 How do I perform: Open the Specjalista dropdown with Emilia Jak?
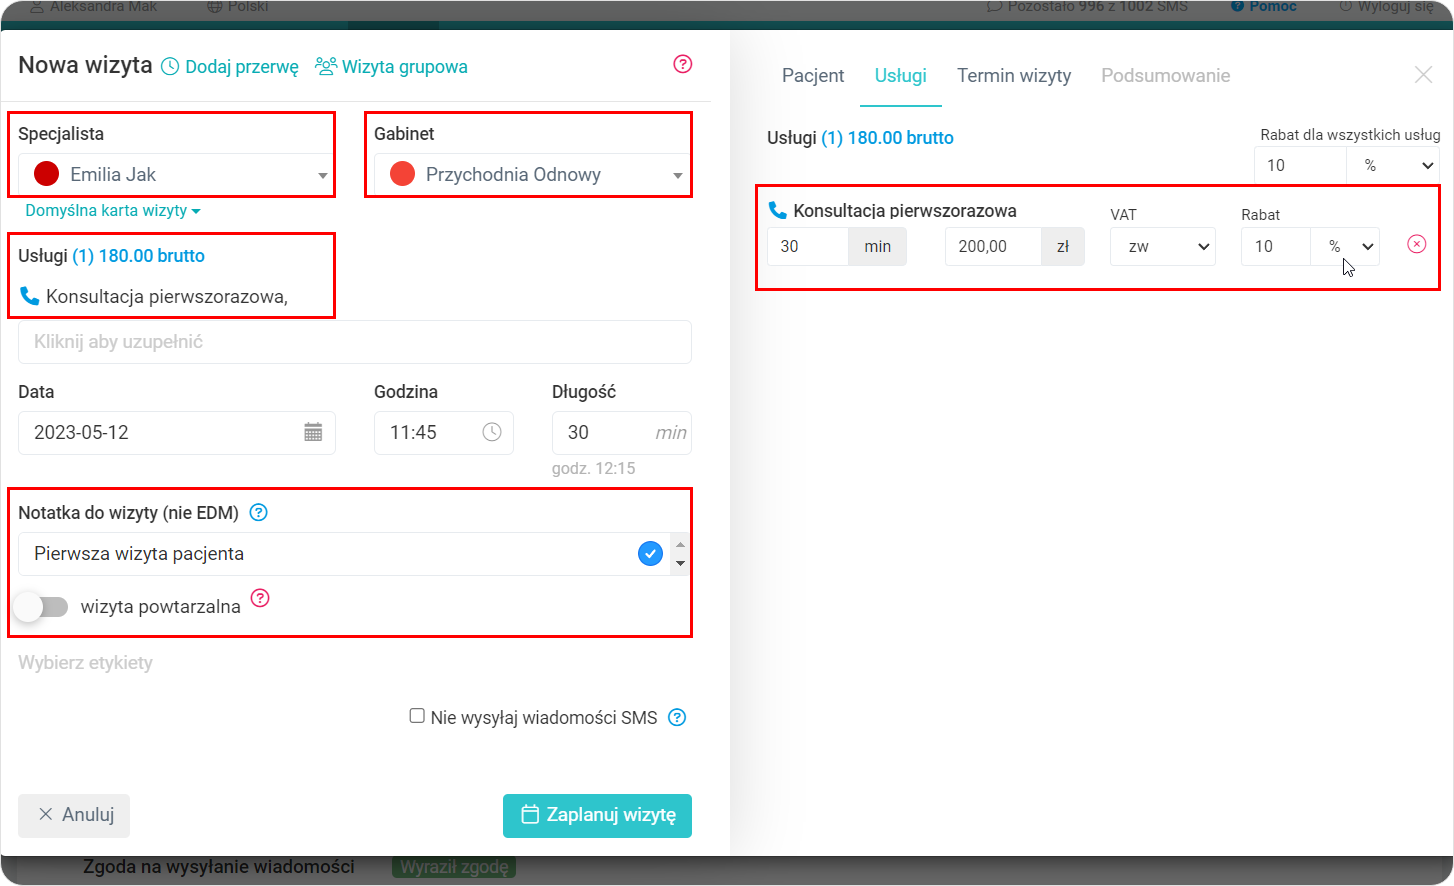(x=176, y=175)
